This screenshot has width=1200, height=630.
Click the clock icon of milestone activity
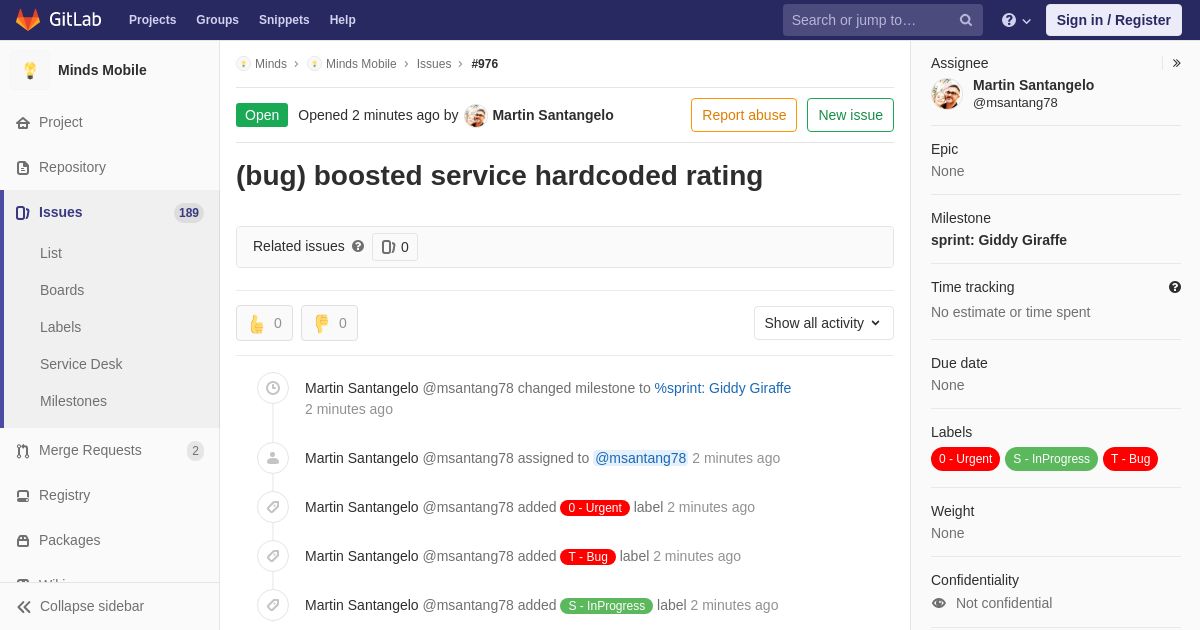point(273,388)
